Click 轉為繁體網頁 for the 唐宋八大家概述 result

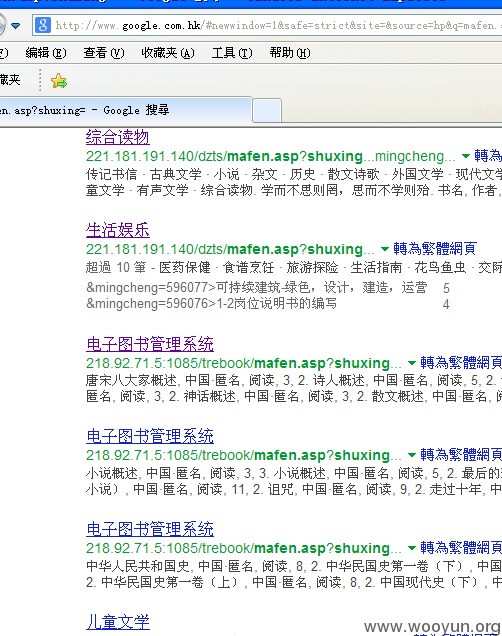(461, 362)
